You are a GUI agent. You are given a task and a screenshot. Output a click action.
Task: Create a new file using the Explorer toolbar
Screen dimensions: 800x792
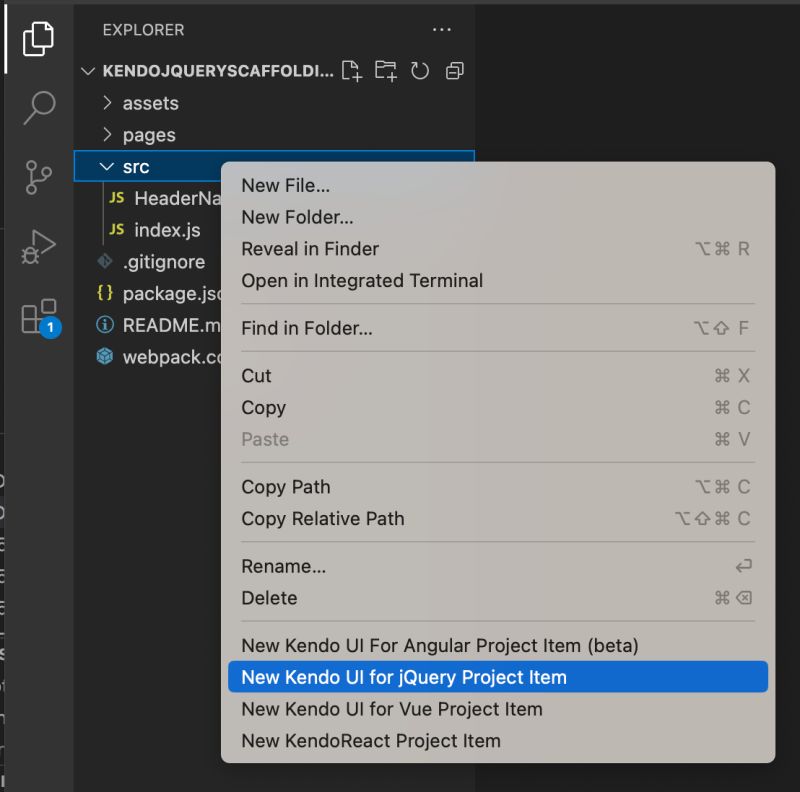pos(351,71)
